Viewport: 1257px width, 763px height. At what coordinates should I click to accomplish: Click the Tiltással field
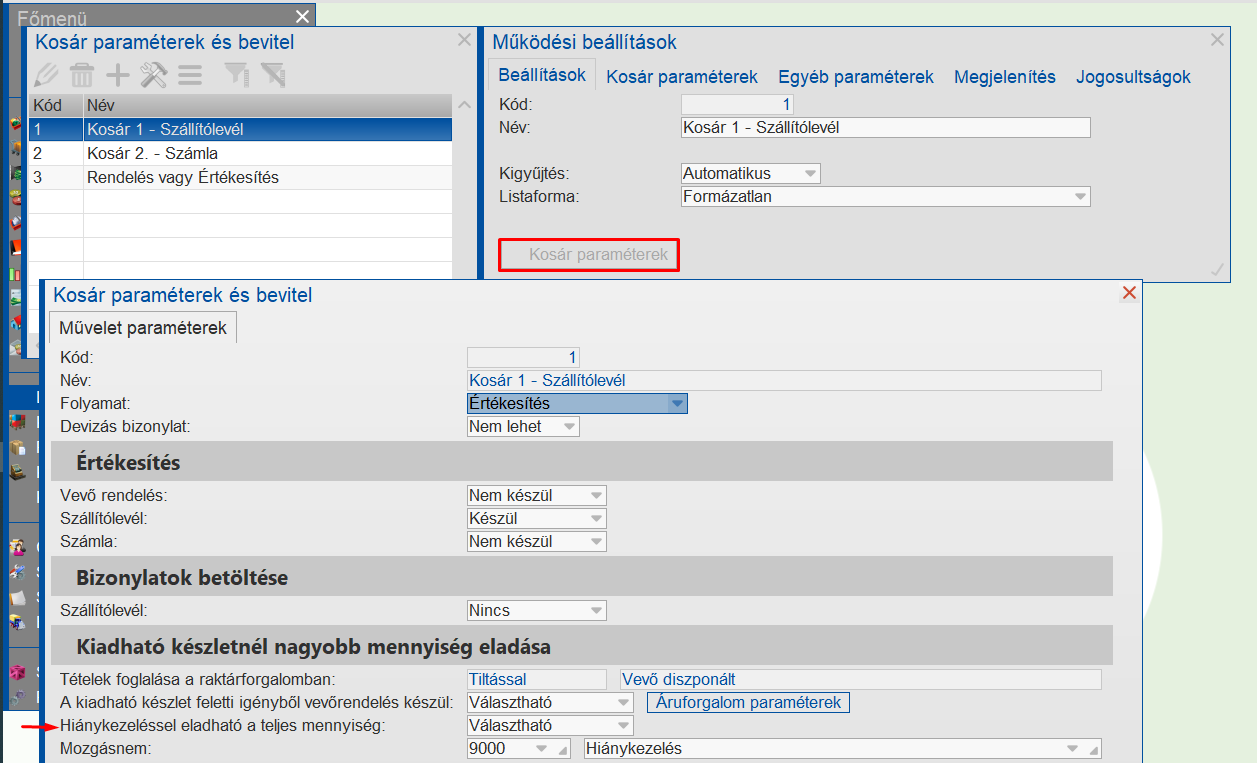(537, 680)
